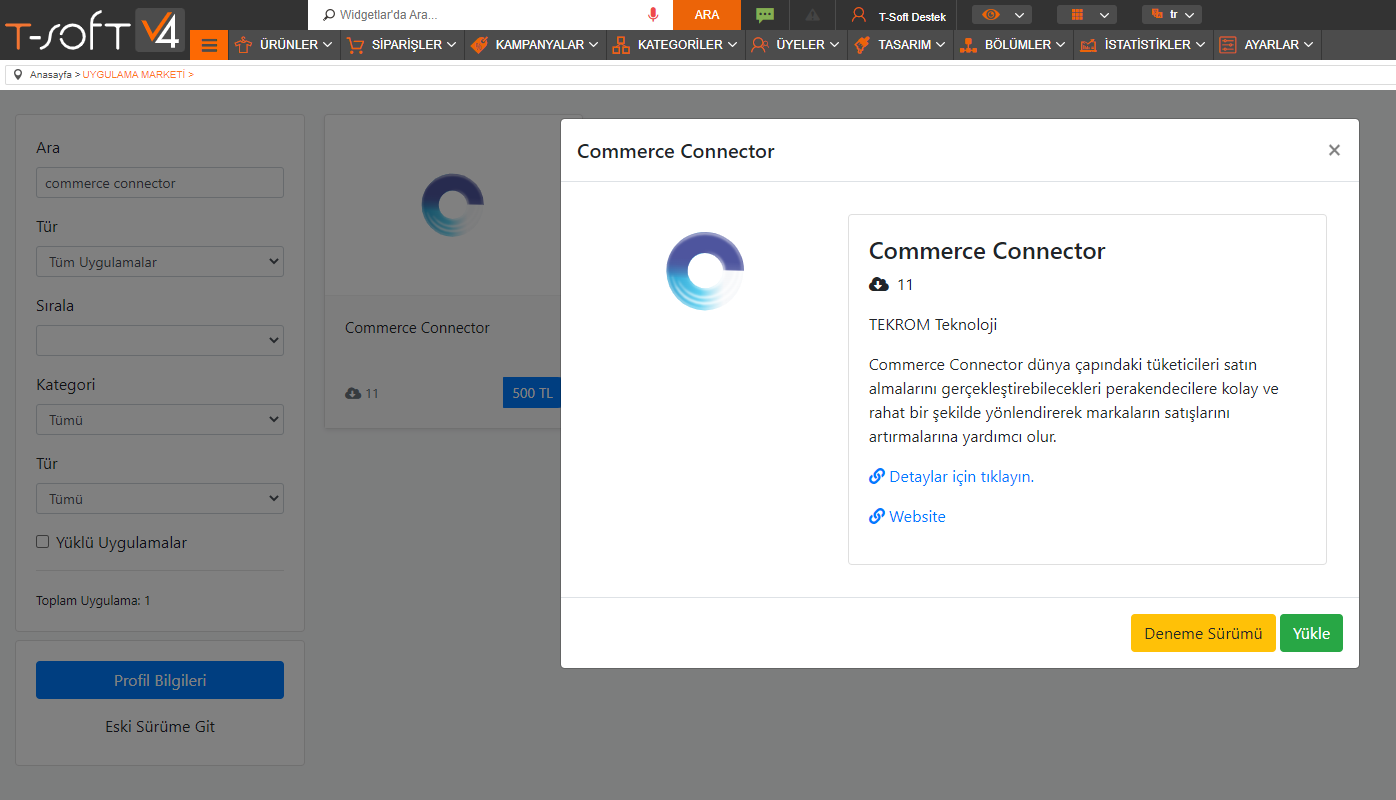Open the KATEGORİLER menu
The height and width of the screenshot is (800, 1396).
click(676, 45)
